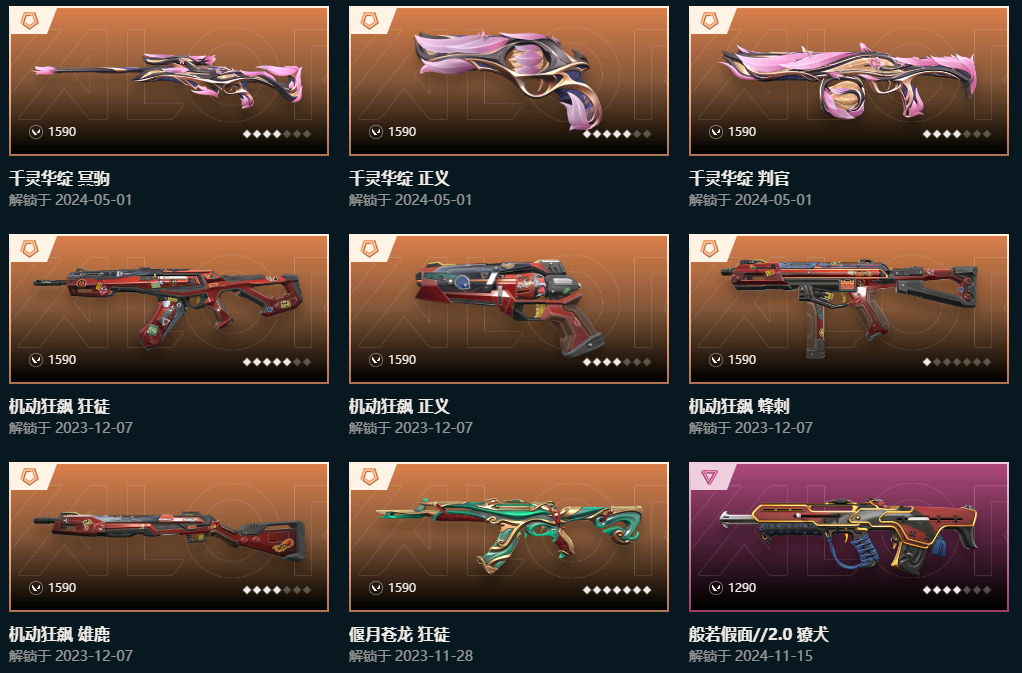Viewport: 1022px width, 673px height.
Task: Open the 千灵华绽 判官 skin image
Action: pos(849,81)
